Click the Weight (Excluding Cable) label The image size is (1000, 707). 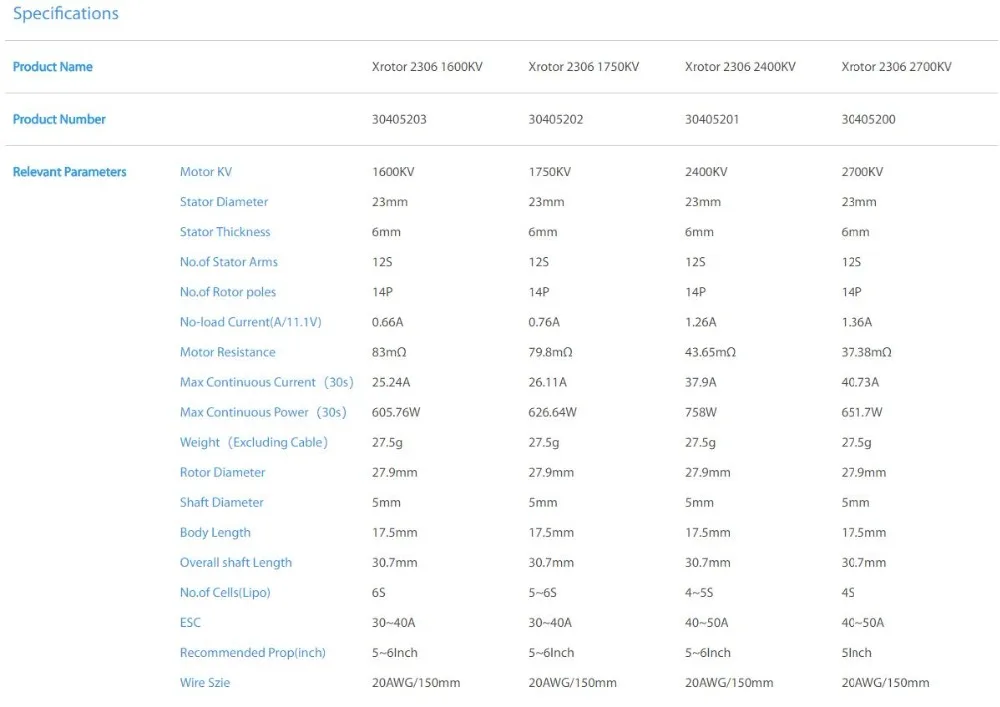[254, 442]
